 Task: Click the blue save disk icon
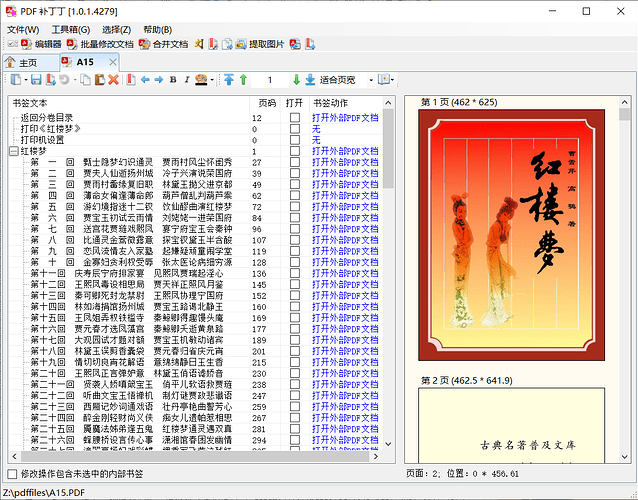tap(36, 80)
